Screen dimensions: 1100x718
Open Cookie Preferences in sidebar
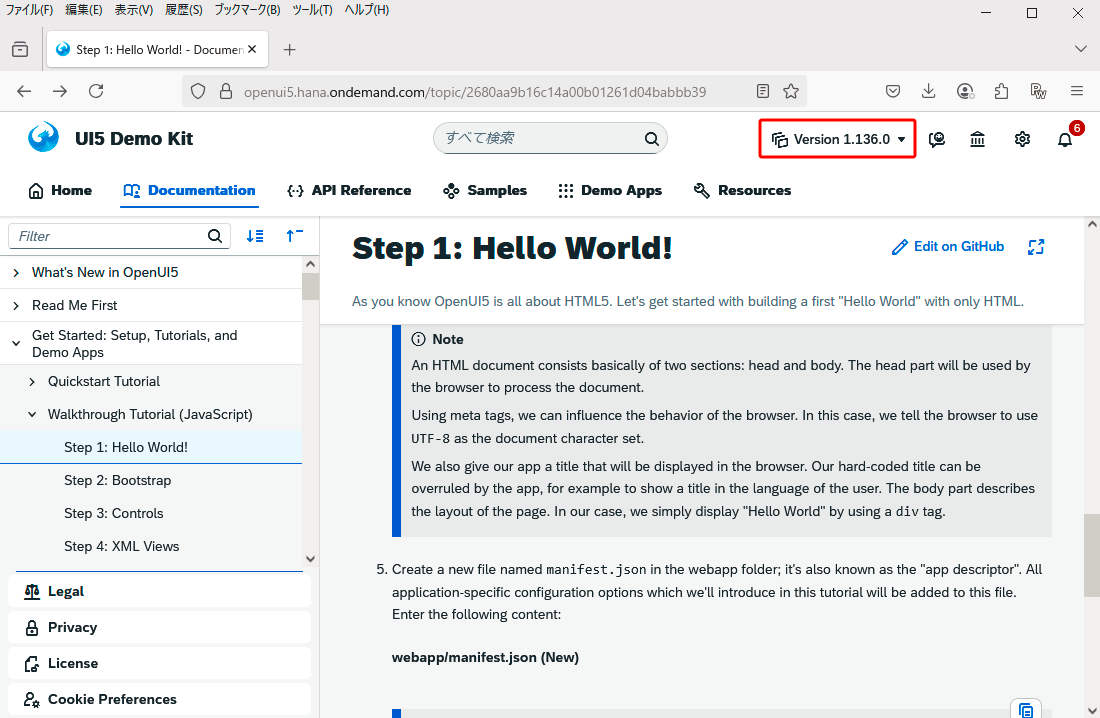(x=159, y=699)
